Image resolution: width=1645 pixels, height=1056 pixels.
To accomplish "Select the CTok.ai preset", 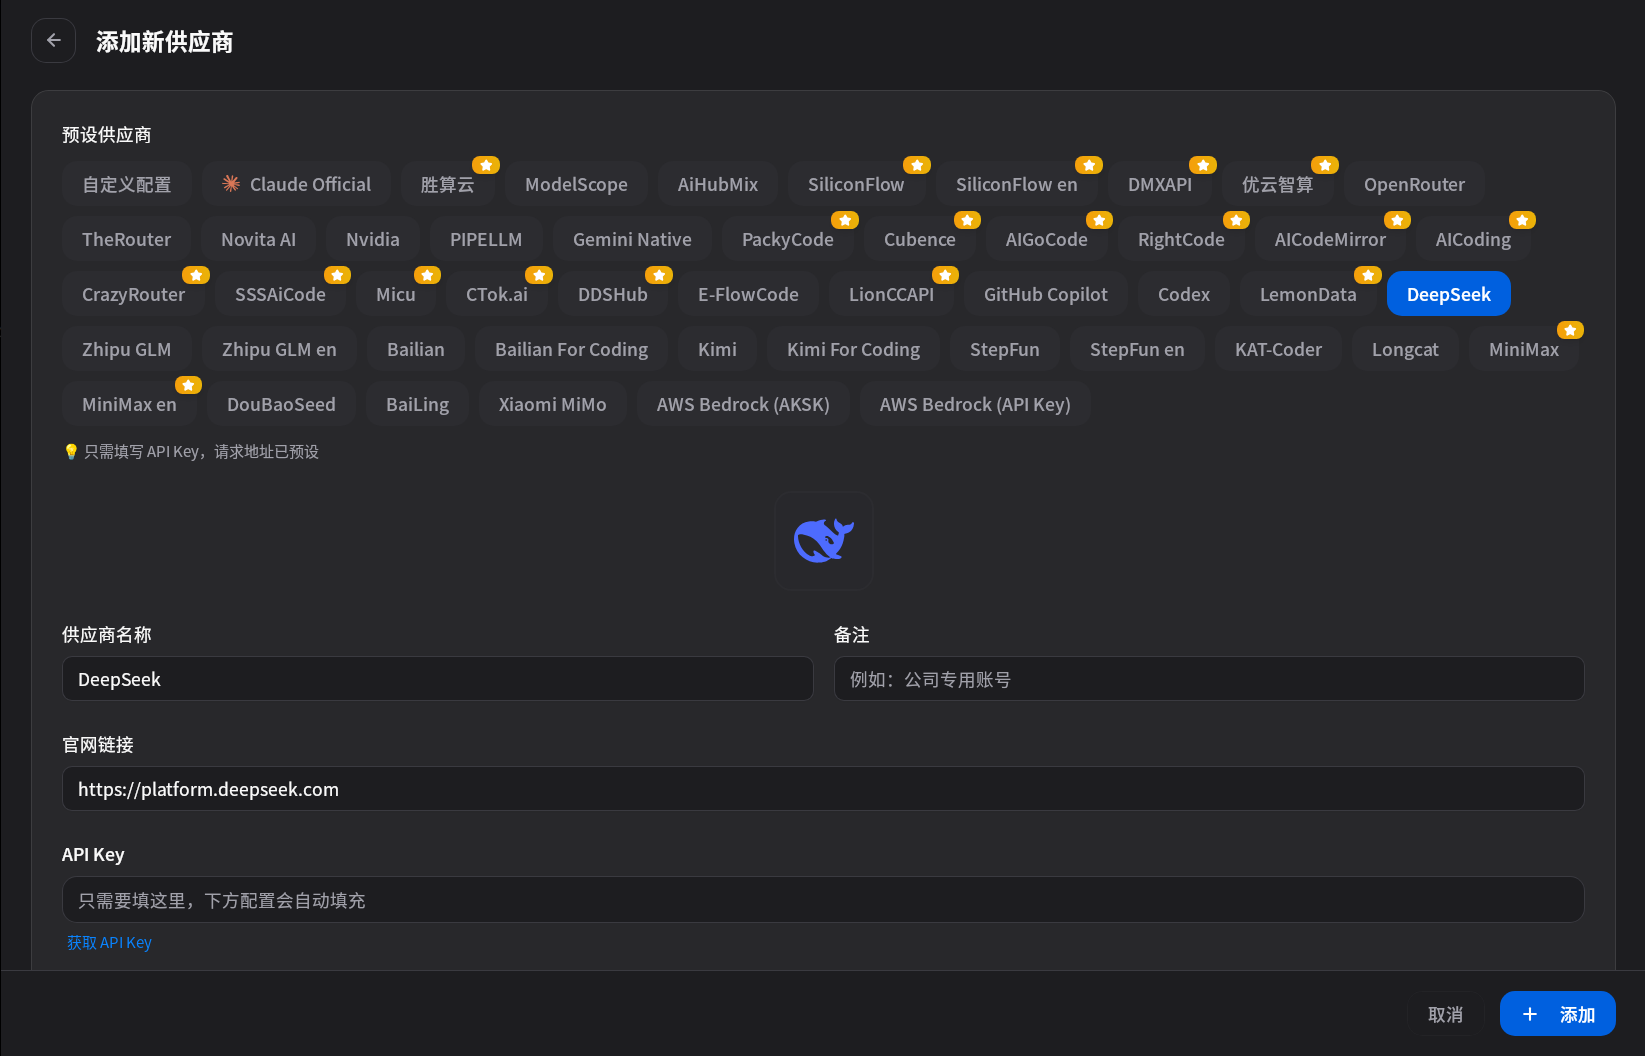I will (497, 294).
